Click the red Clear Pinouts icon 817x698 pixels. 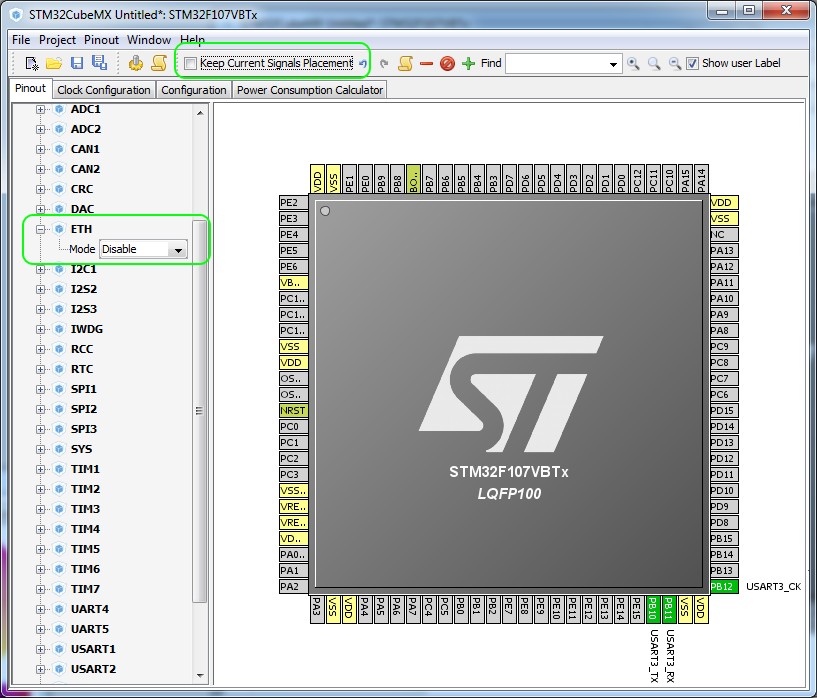(447, 64)
